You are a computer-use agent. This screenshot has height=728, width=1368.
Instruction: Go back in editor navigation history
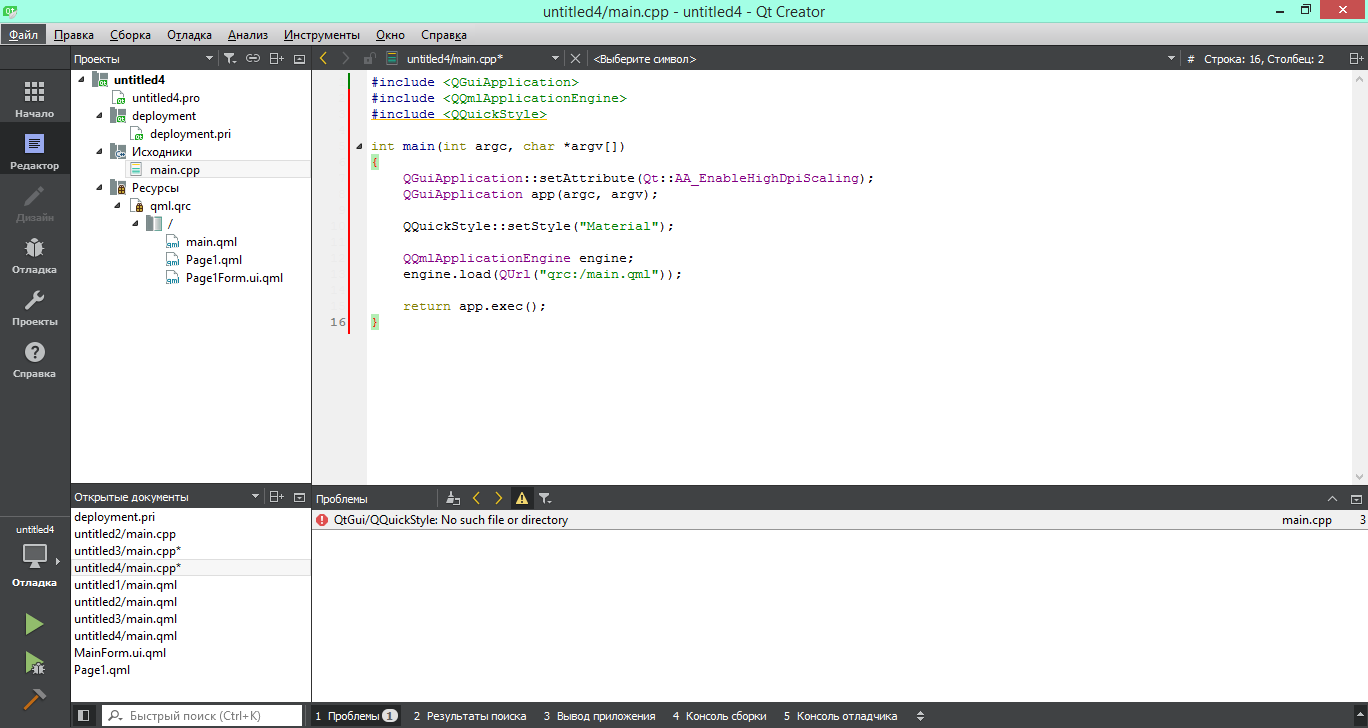(x=323, y=59)
